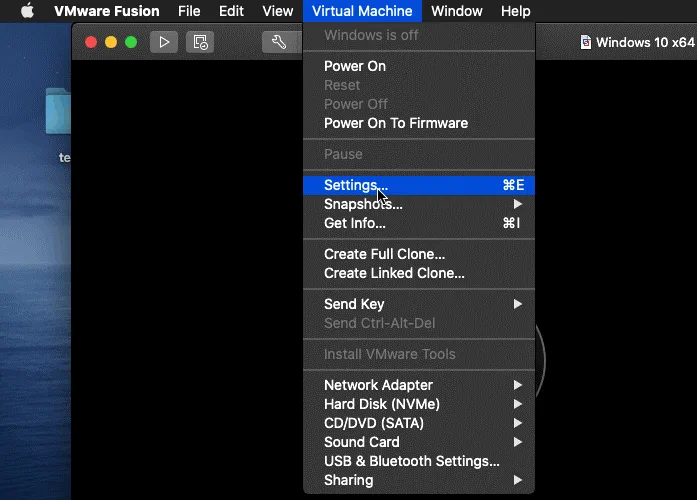Click the Windows 10 x64 title document icon

tap(585, 42)
